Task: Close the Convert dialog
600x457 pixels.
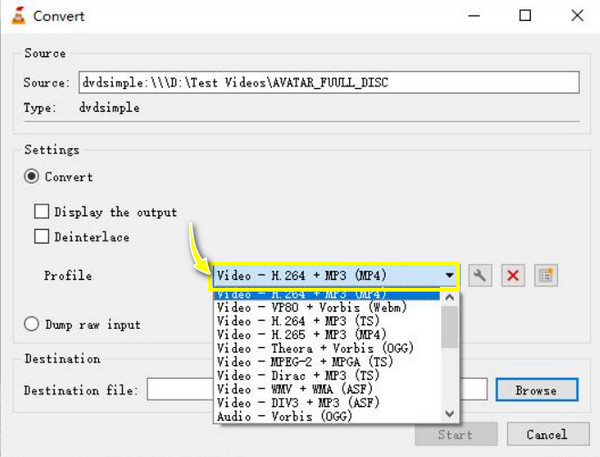Action: tap(577, 16)
